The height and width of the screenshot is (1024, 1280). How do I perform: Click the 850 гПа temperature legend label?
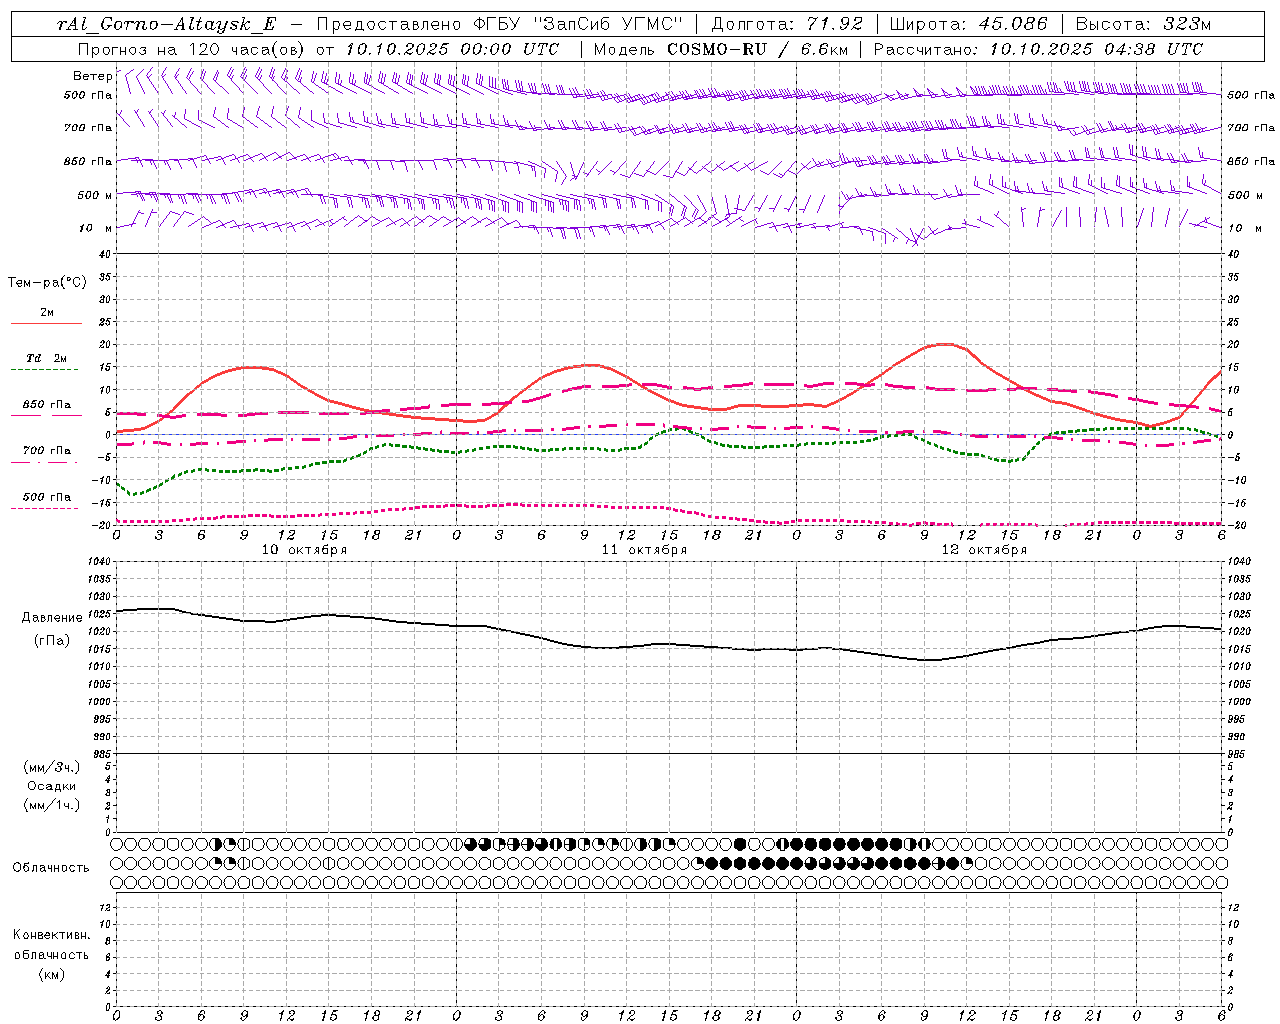(47, 405)
